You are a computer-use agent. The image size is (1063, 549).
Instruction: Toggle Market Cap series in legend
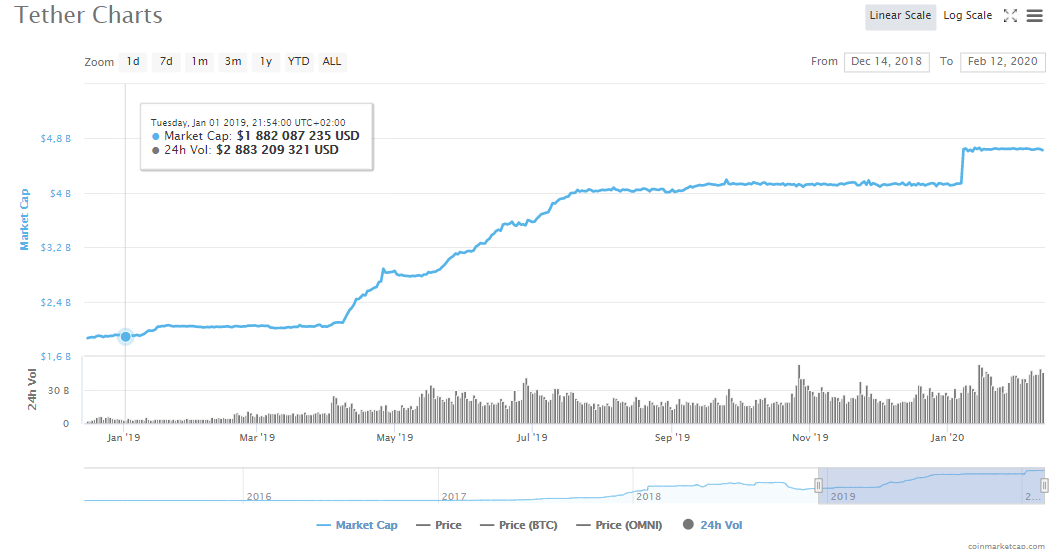click(x=357, y=525)
